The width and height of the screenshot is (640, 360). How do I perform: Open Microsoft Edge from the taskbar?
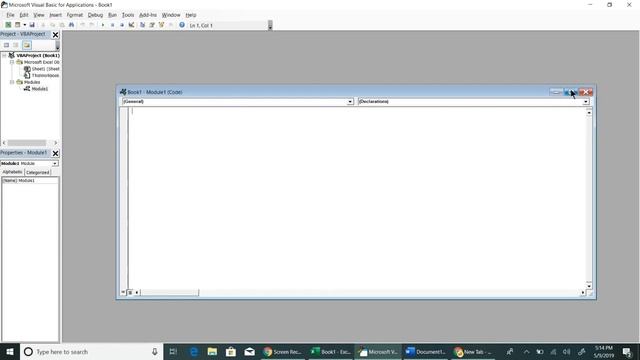coord(194,351)
